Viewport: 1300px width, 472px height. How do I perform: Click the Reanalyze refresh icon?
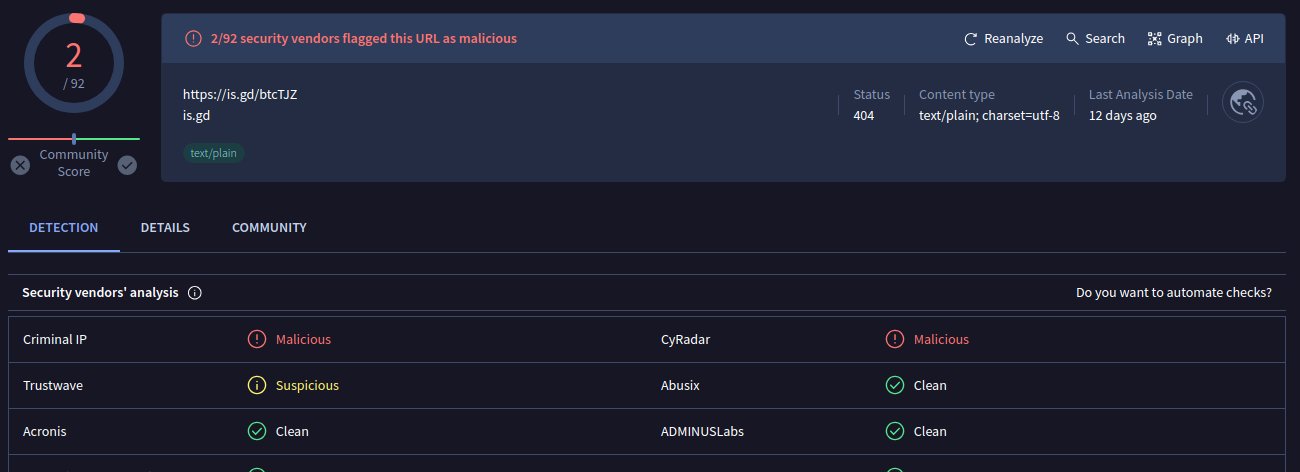[x=970, y=39]
